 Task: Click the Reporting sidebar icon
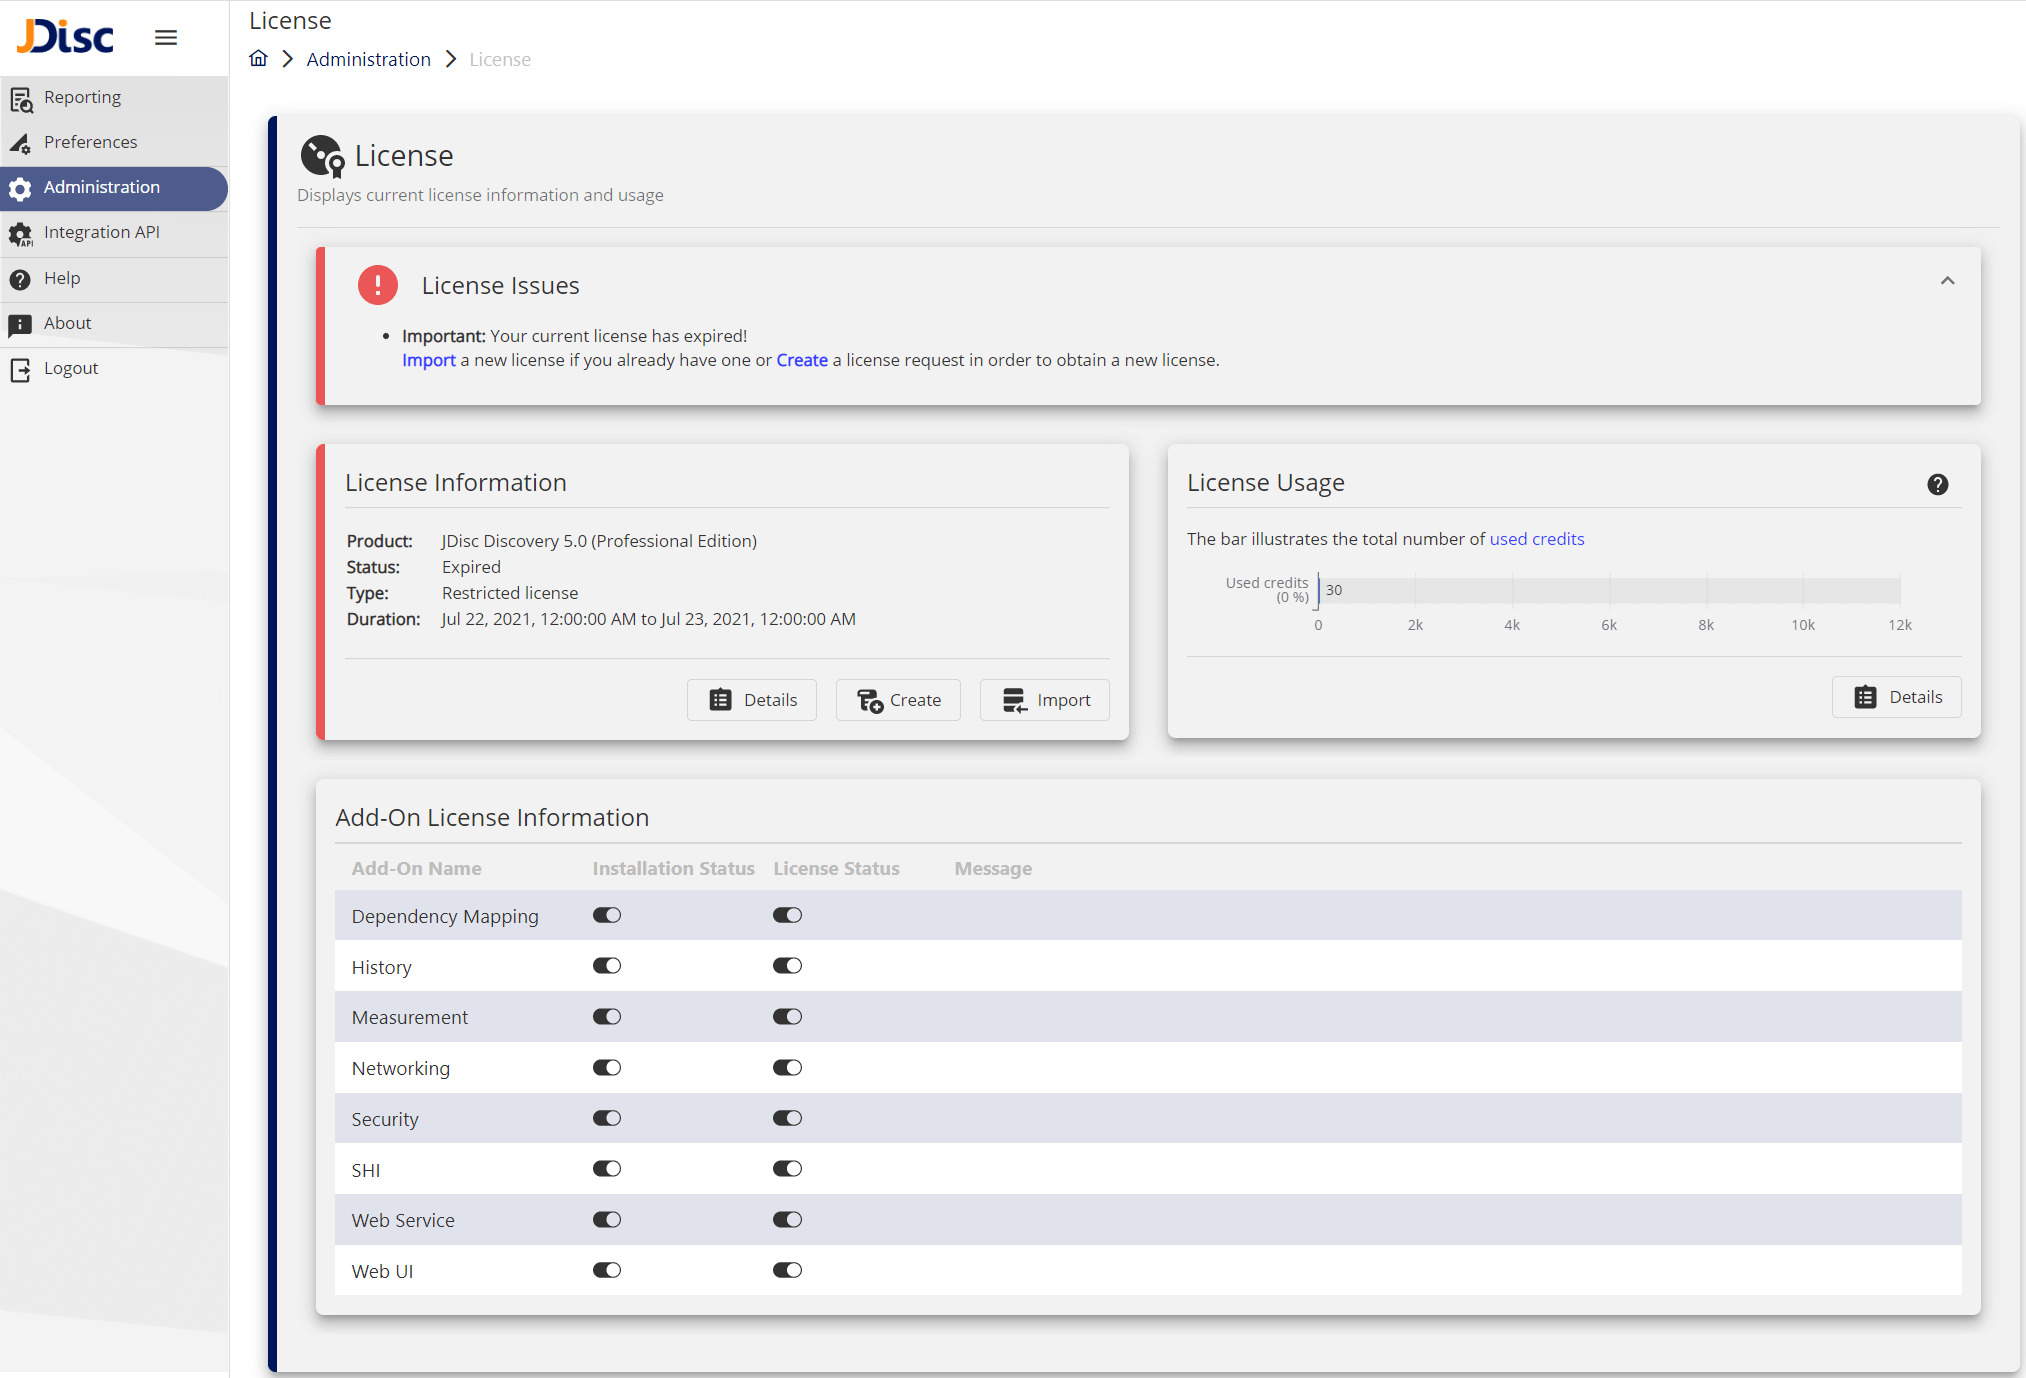click(21, 98)
